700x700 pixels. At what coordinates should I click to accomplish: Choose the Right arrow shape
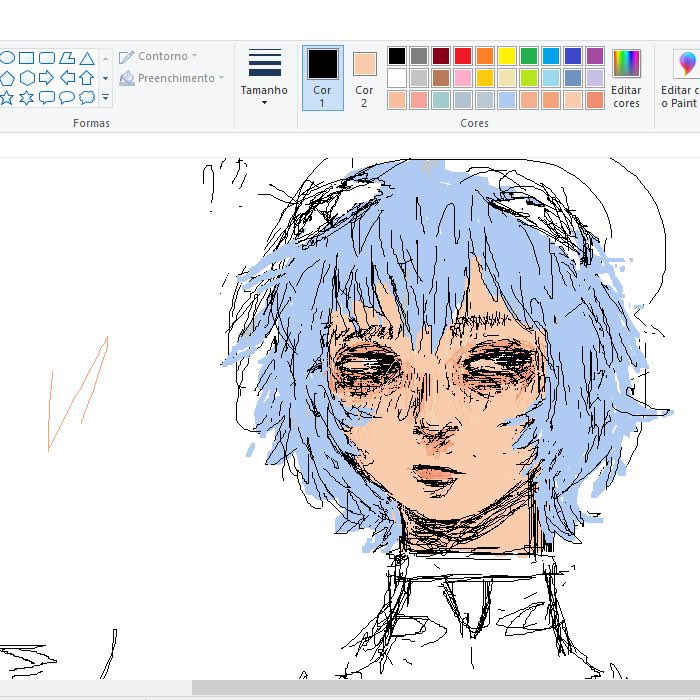click(x=46, y=78)
